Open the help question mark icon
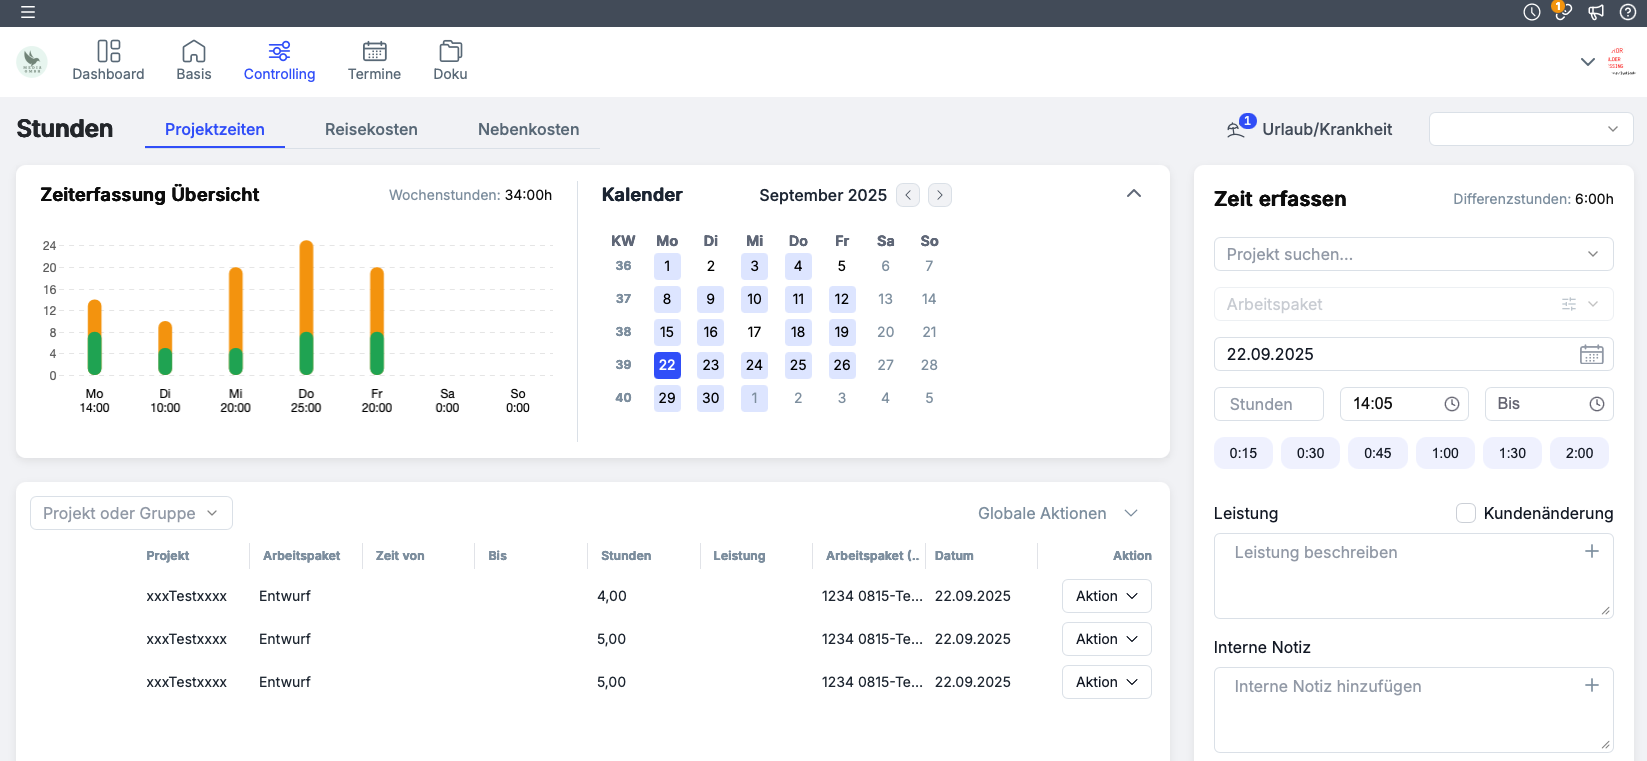1647x761 pixels. click(x=1628, y=13)
